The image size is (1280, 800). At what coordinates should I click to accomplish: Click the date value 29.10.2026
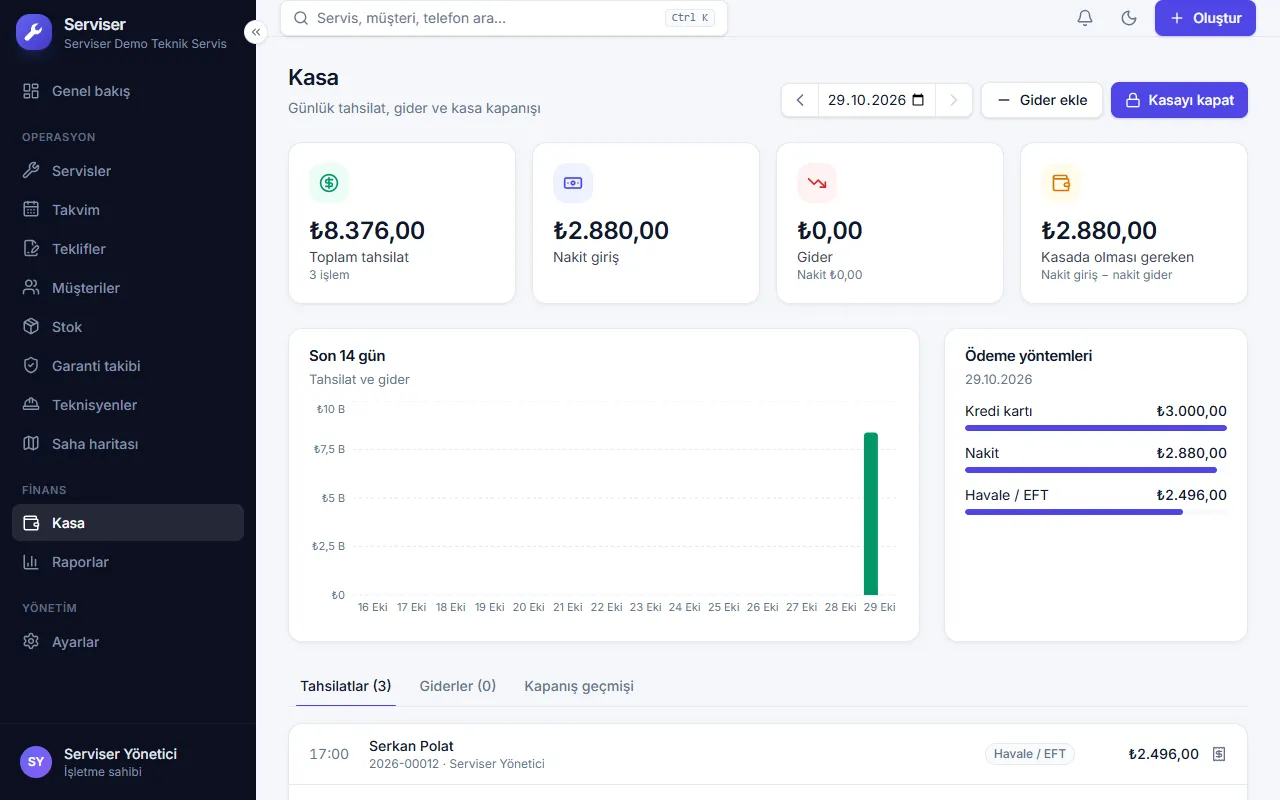pyautogui.click(x=867, y=100)
